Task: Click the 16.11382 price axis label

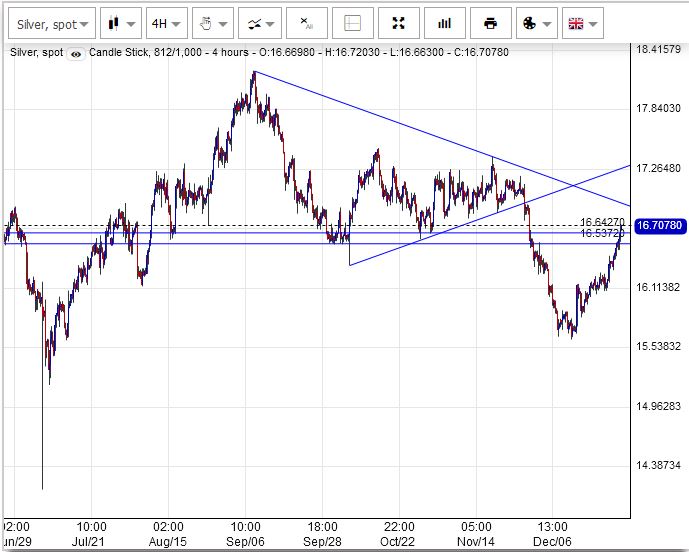Action: coord(658,287)
